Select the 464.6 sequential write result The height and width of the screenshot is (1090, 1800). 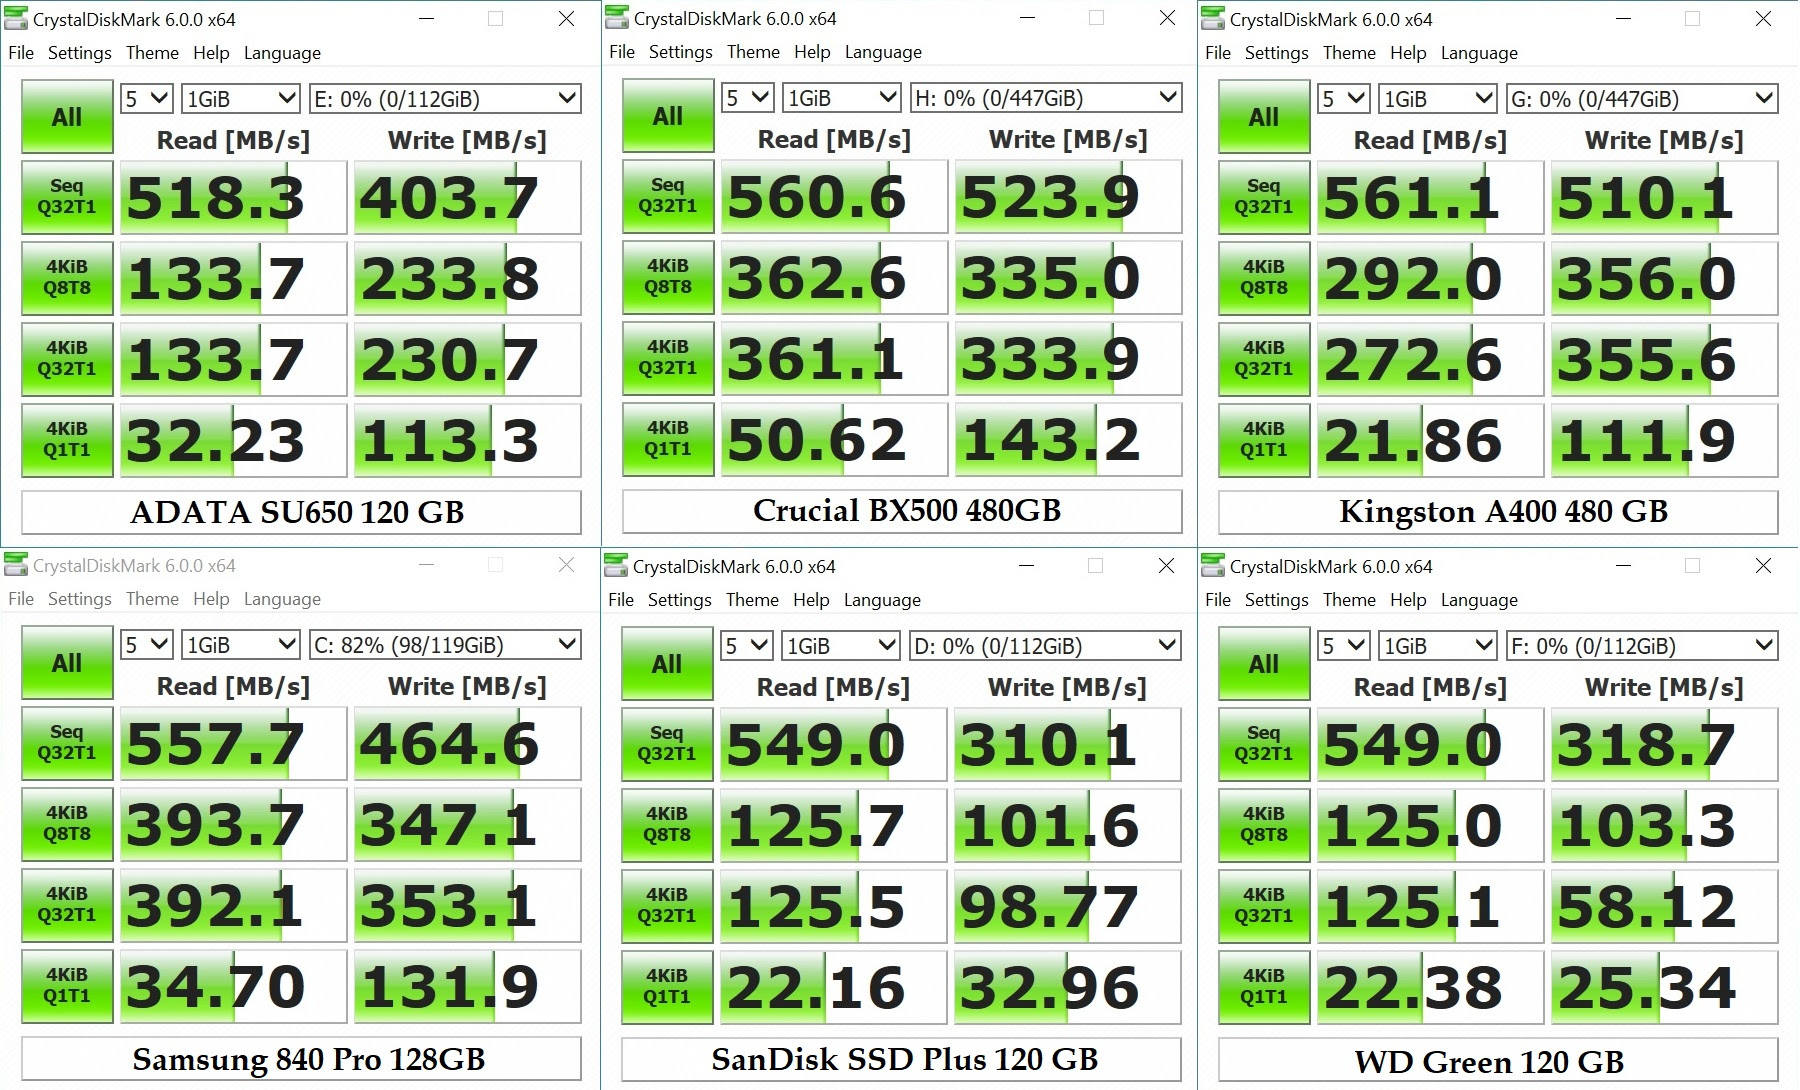click(467, 744)
